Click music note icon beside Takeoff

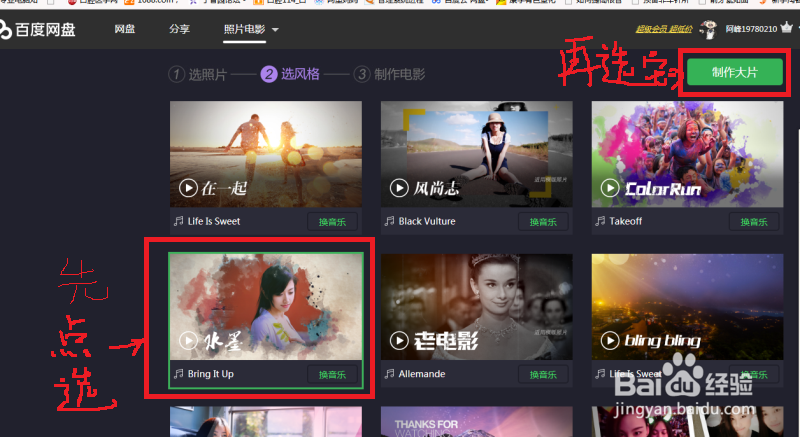click(600, 221)
